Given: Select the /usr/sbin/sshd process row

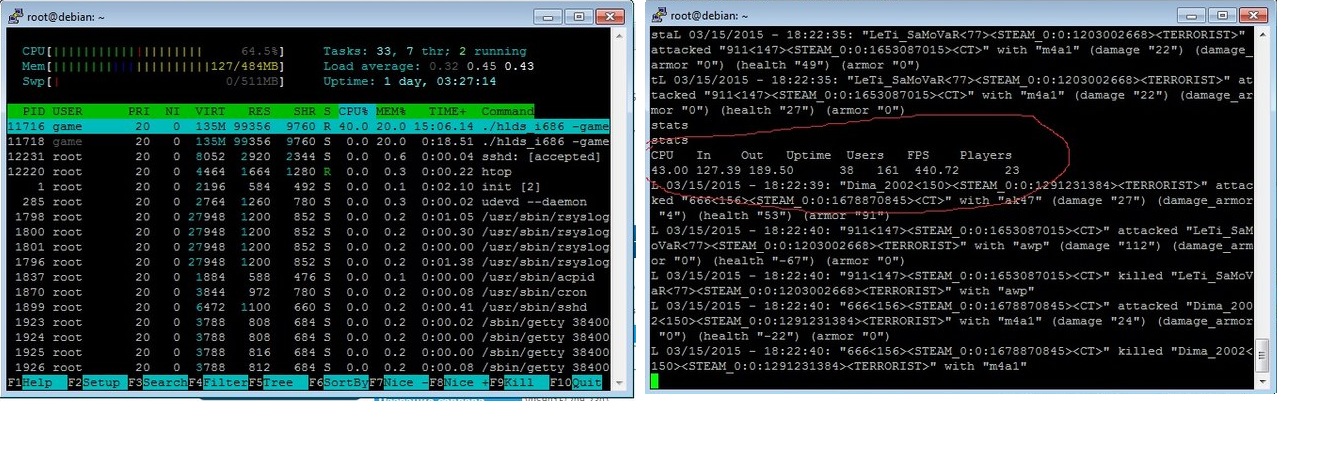Looking at the screenshot, I should click(x=308, y=307).
